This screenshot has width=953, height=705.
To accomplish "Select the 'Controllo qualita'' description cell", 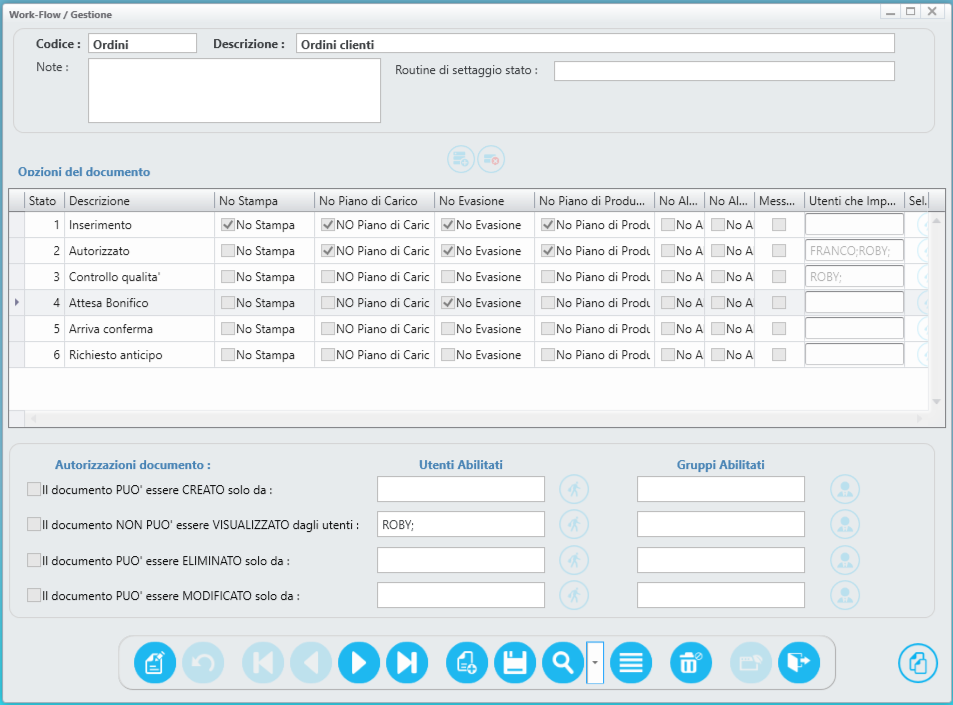I will pyautogui.click(x=139, y=277).
